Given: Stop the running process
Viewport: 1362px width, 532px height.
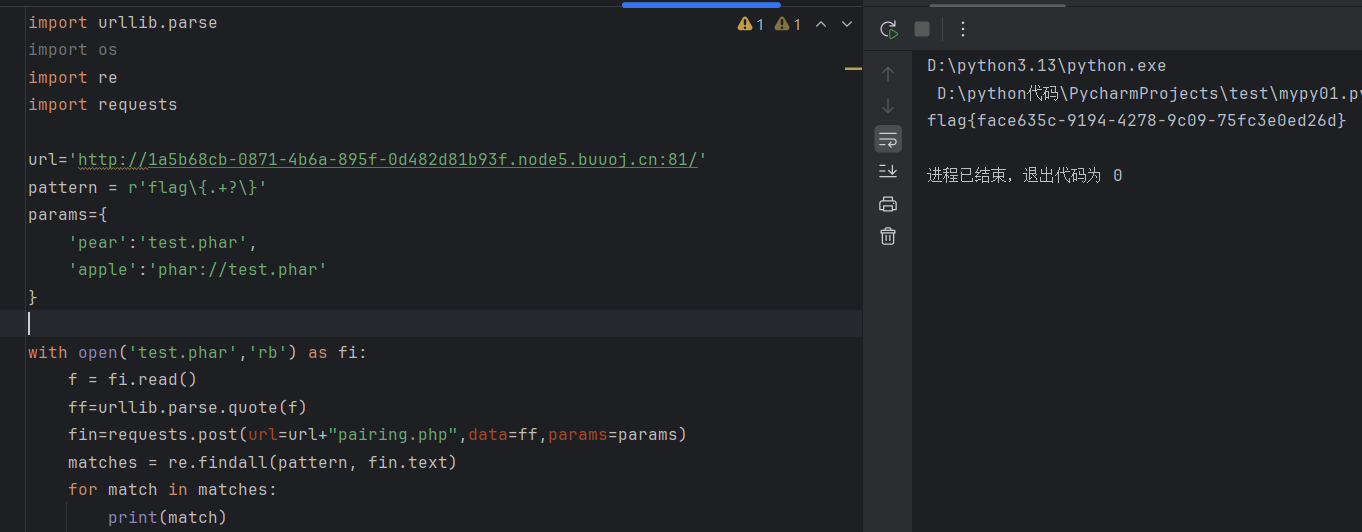Looking at the screenshot, I should (922, 29).
